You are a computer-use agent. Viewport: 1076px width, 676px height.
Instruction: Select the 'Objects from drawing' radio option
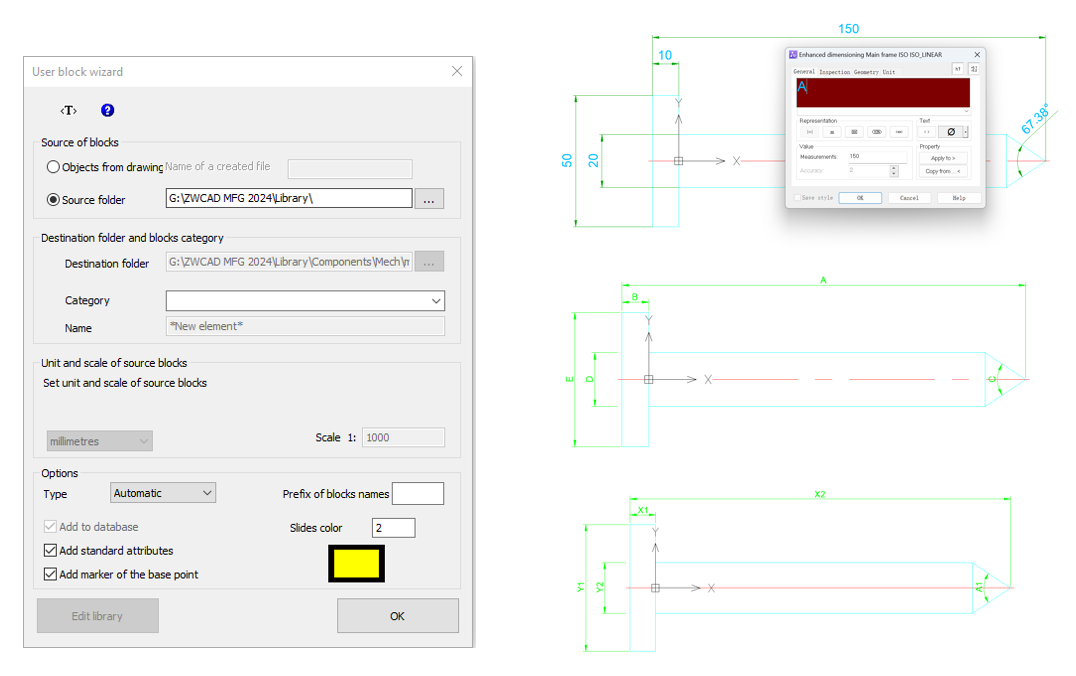click(x=53, y=167)
